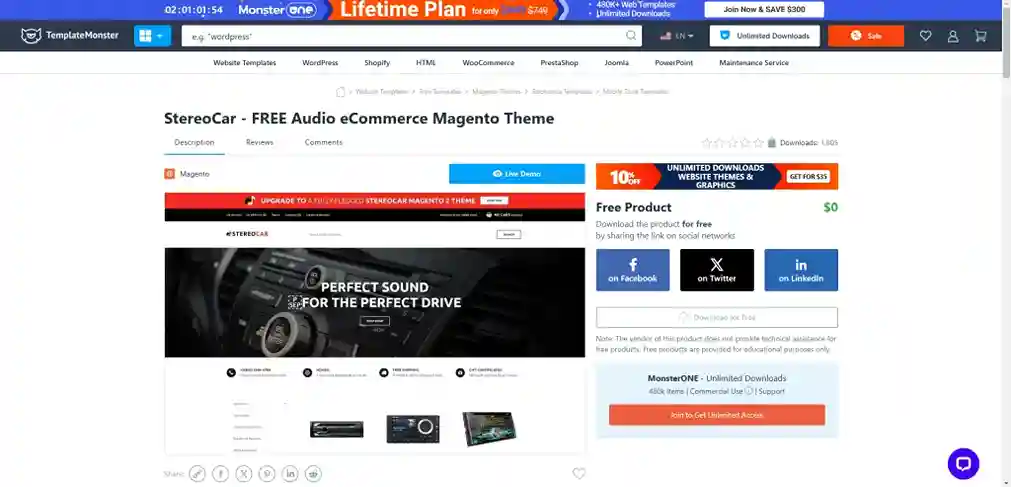Image resolution: width=1011 pixels, height=487 pixels.
Task: Open the orange Sale button
Action: [x=866, y=36]
